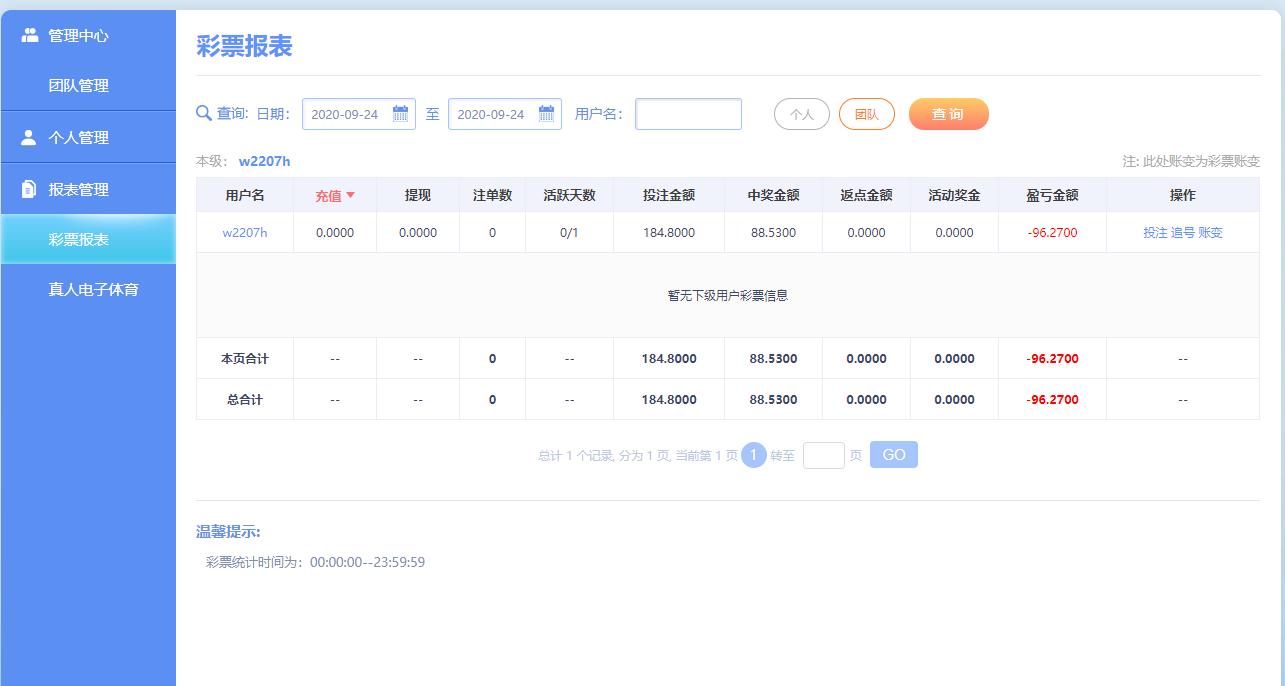Expand the 报表管理 sidebar section

coord(79,189)
